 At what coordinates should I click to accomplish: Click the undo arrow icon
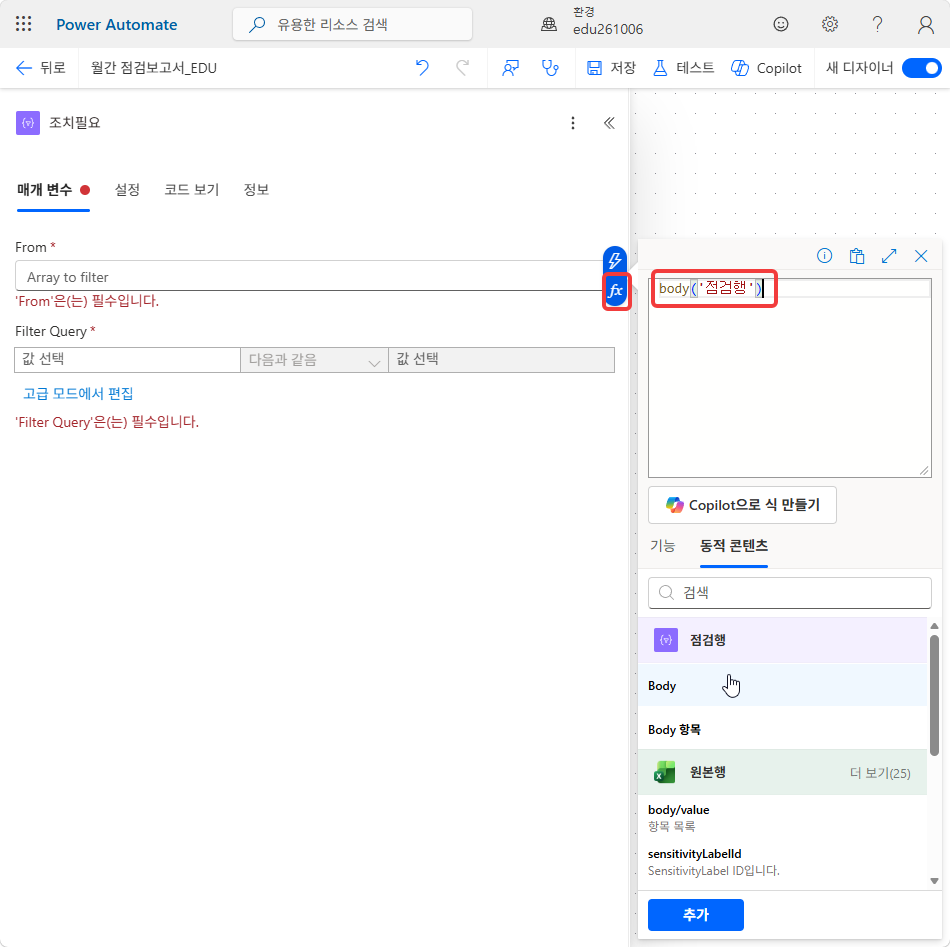[422, 68]
